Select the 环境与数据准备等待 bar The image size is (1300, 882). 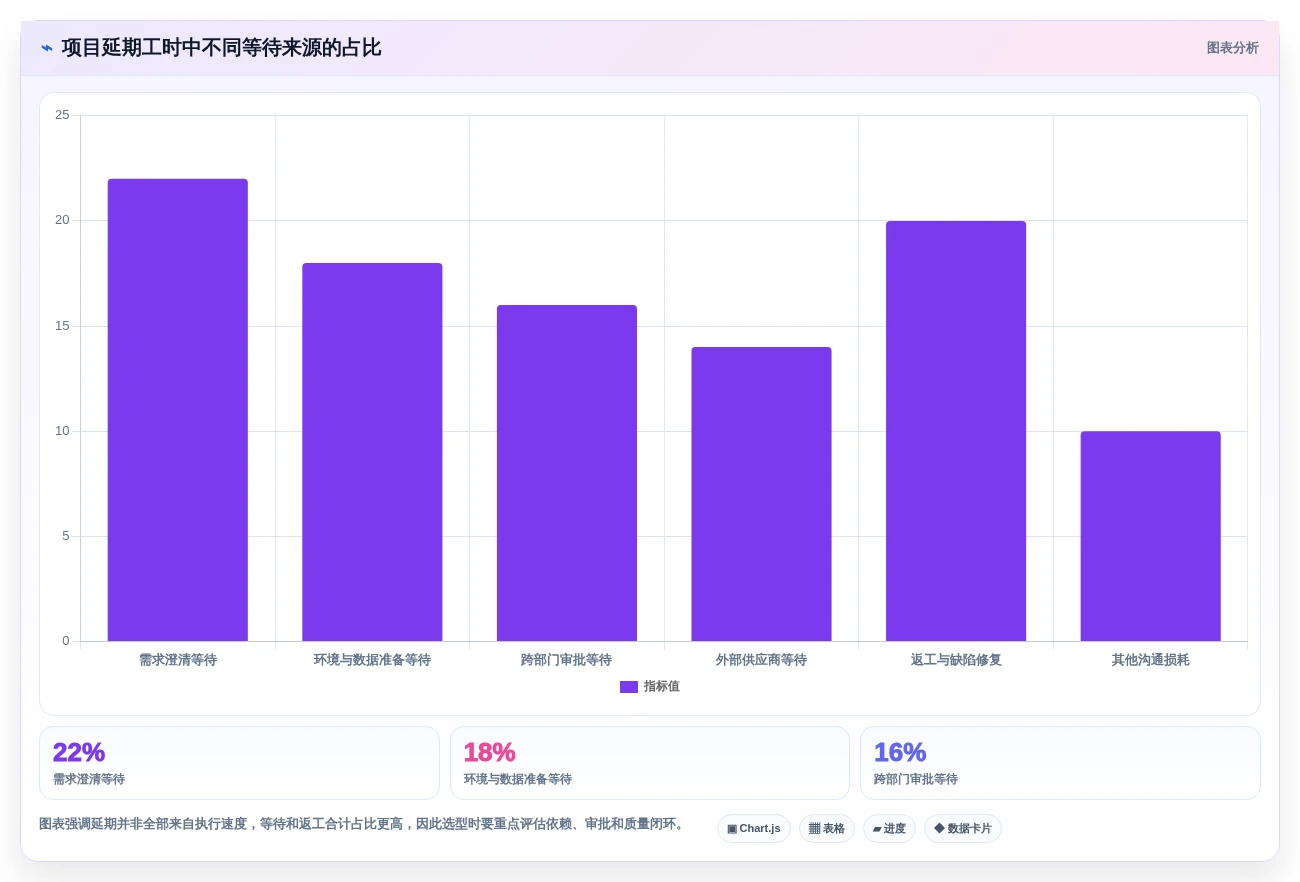pos(372,452)
